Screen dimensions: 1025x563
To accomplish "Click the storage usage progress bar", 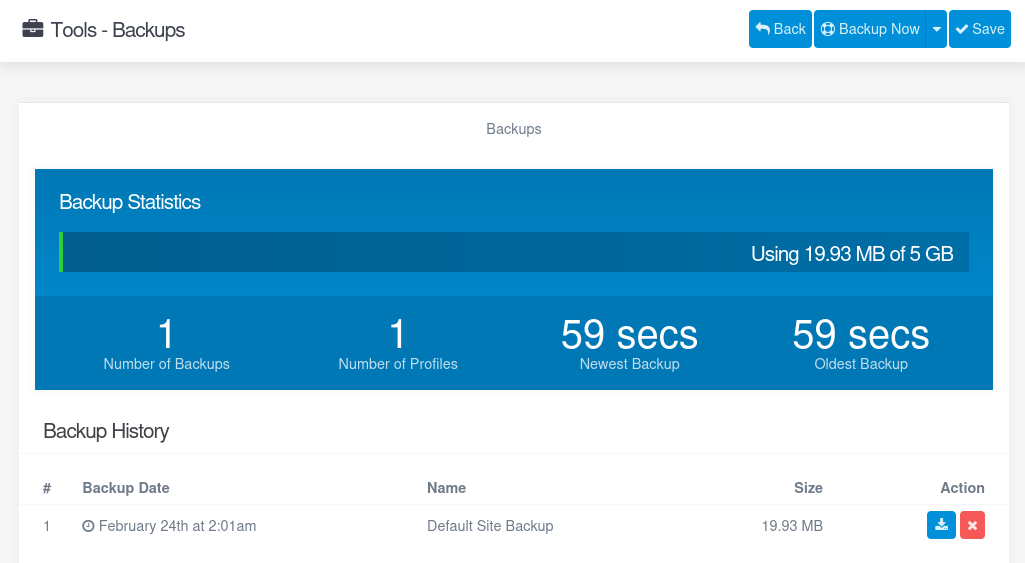I will point(514,252).
